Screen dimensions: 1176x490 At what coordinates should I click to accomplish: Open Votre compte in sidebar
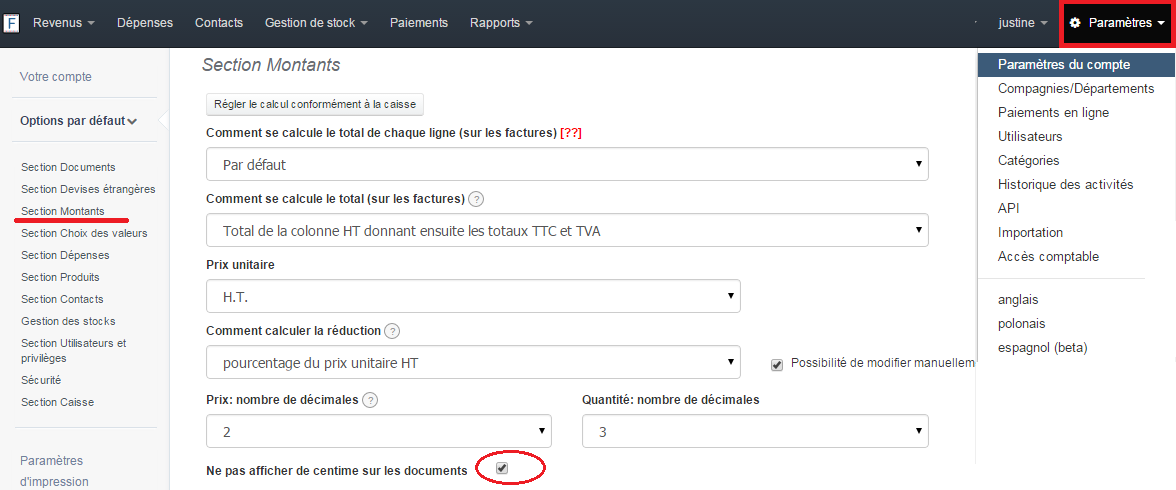56,77
